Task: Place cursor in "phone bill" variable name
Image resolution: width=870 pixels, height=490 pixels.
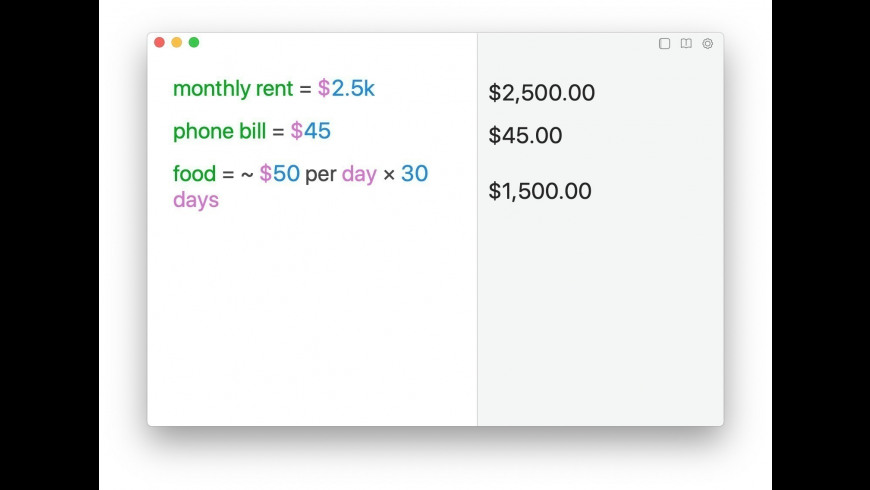Action: 219,132
